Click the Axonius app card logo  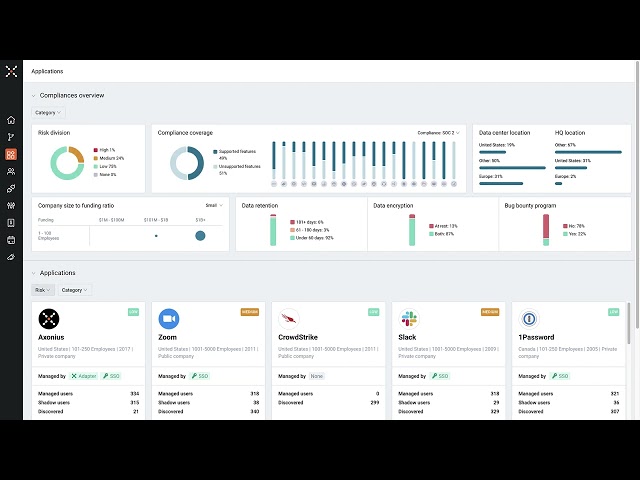[49, 319]
